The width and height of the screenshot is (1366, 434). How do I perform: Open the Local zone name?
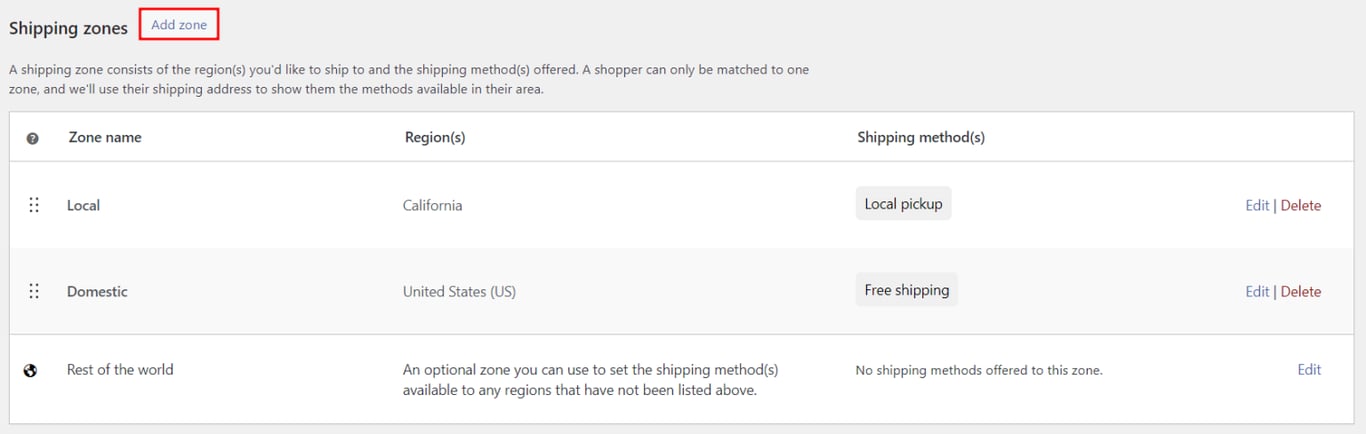click(84, 205)
